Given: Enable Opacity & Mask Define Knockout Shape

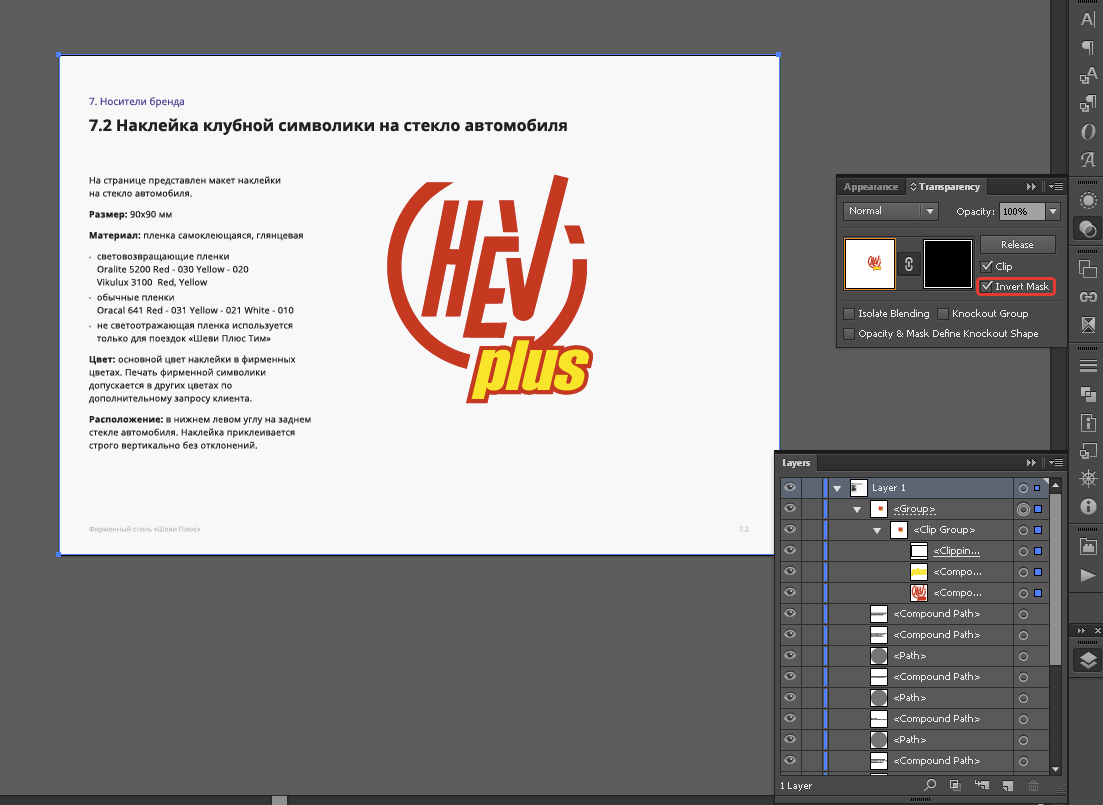Looking at the screenshot, I should (849, 334).
